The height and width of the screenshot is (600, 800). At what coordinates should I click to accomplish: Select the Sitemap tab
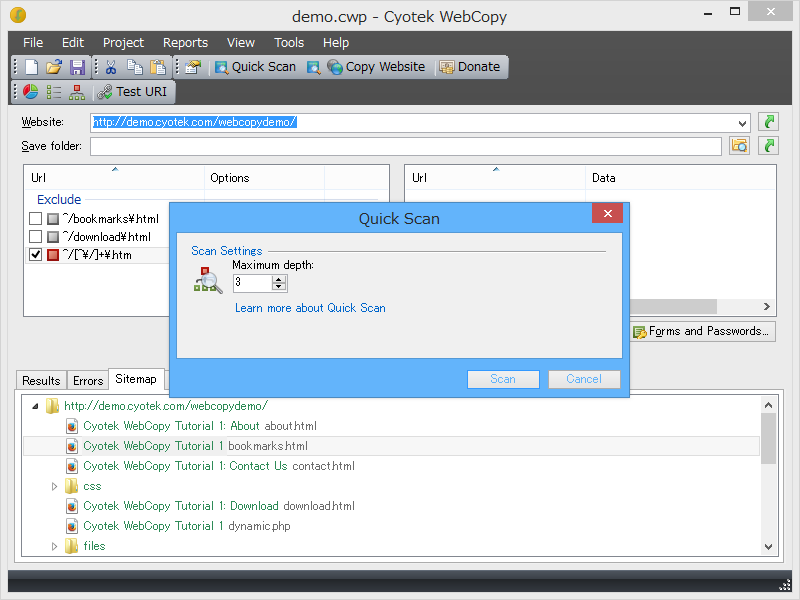coord(136,379)
